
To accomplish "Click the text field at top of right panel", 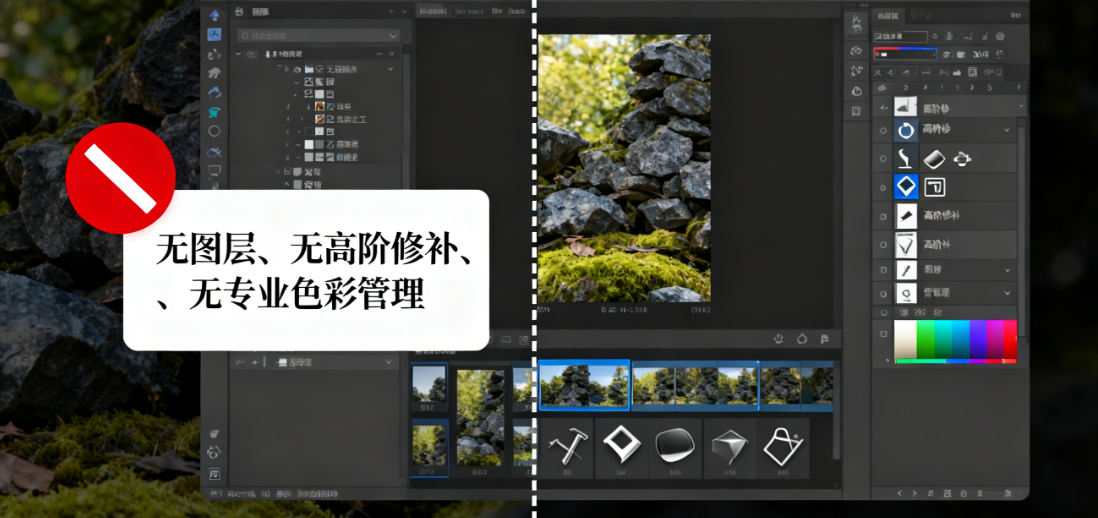I will tap(901, 36).
